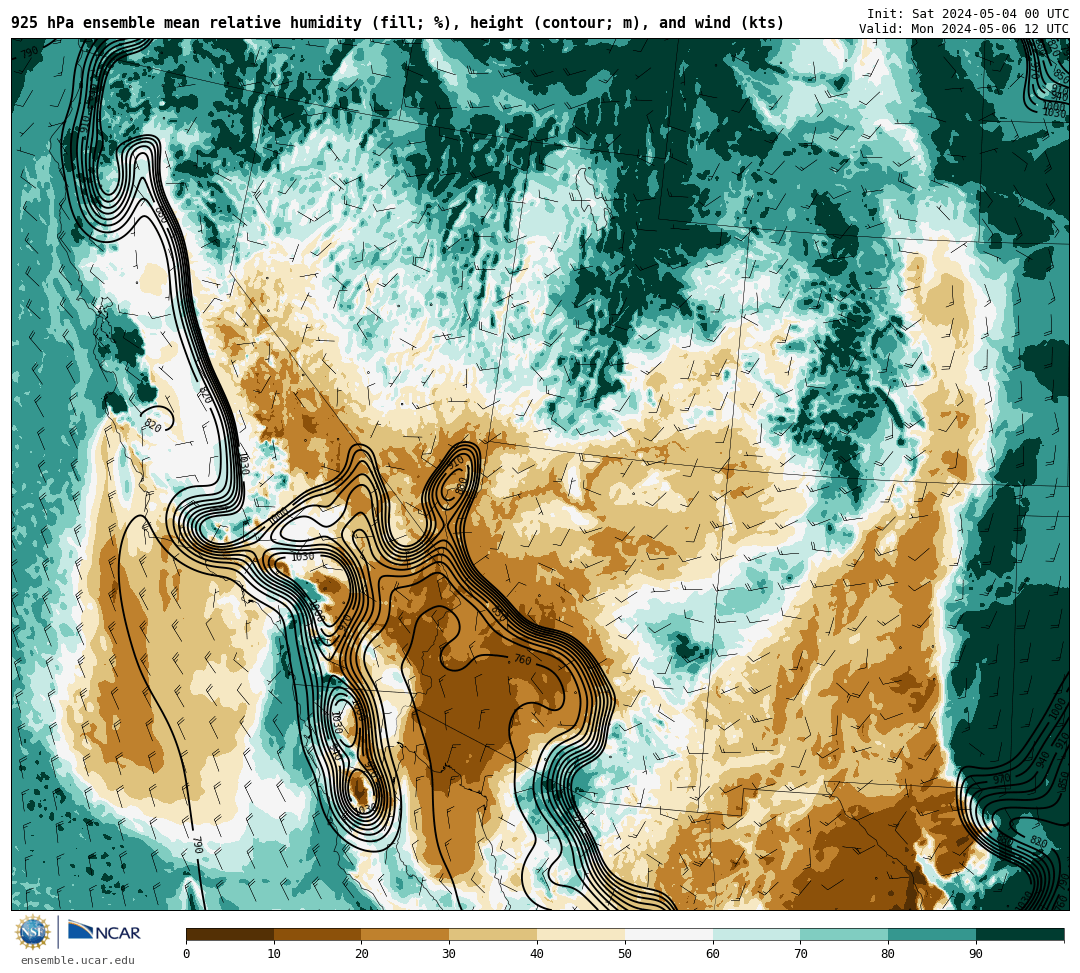The image size is (1080, 973).
Task: Click the 0-10% darkest brown colorbar segment
Action: [x=230, y=934]
